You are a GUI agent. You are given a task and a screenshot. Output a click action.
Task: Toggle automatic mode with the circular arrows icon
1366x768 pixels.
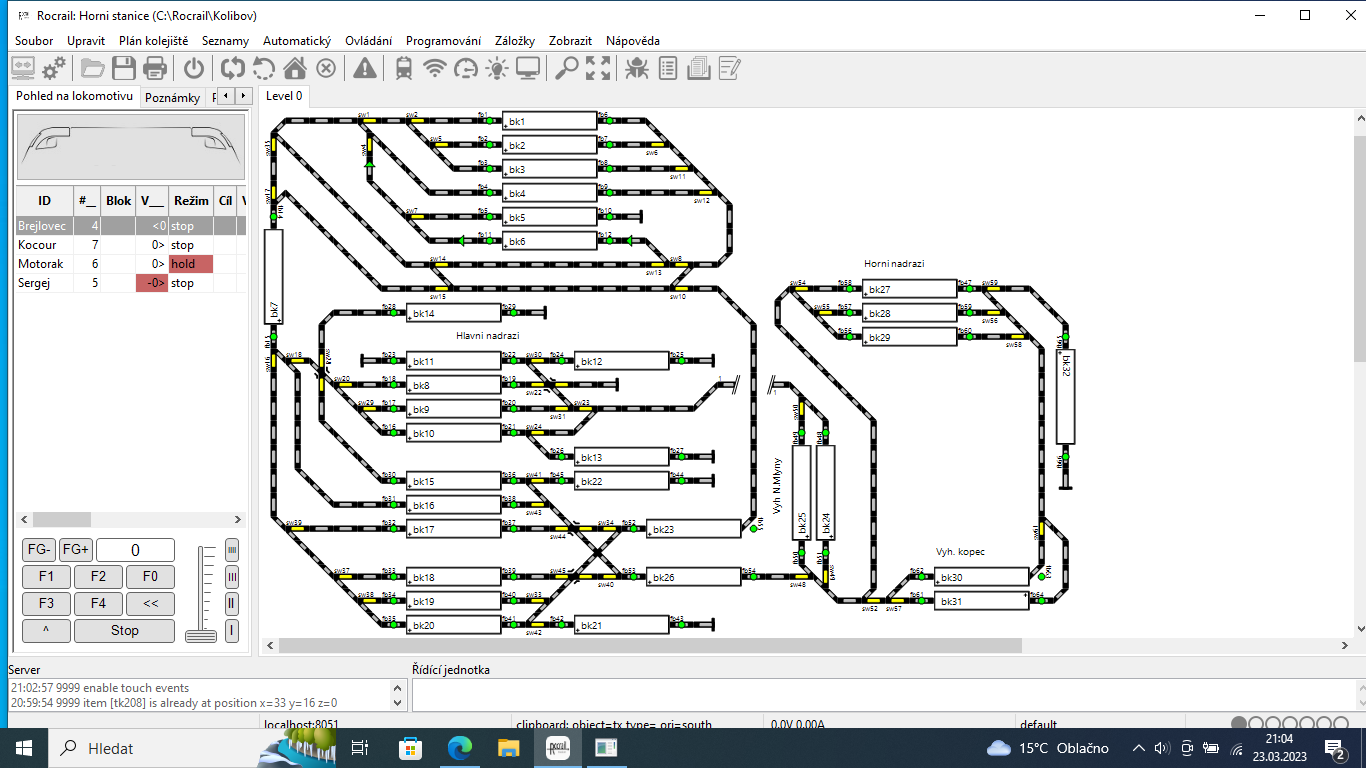[x=233, y=68]
